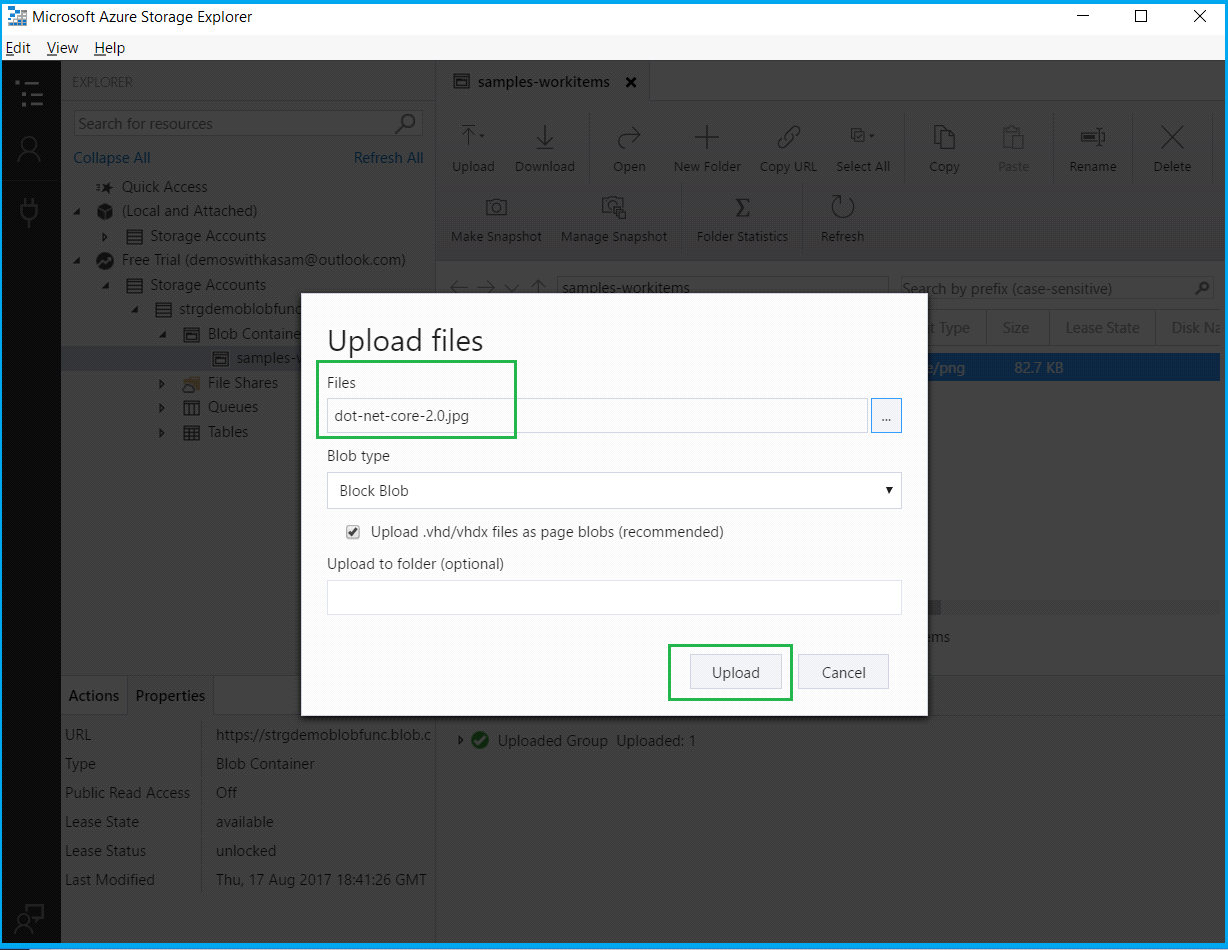Click the Last Modified value Thu, 17 Aug 2017
The height and width of the screenshot is (950, 1228).
pos(321,881)
